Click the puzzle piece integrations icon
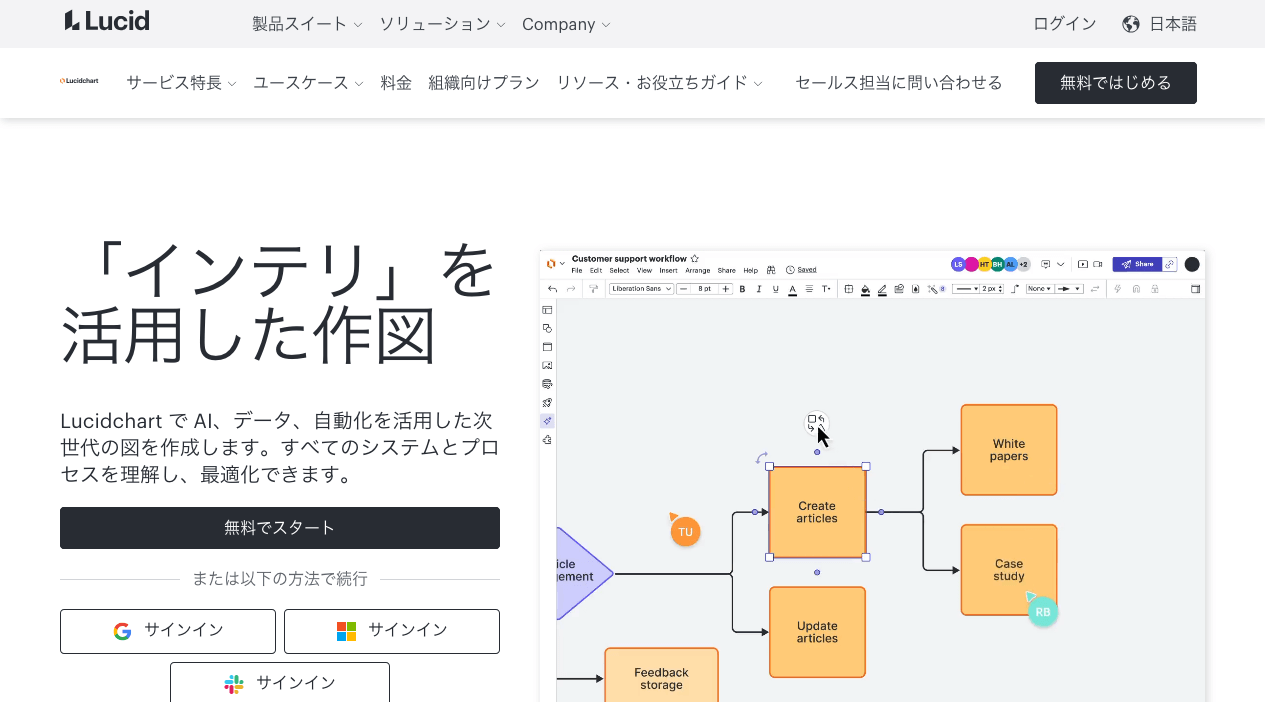 point(547,439)
